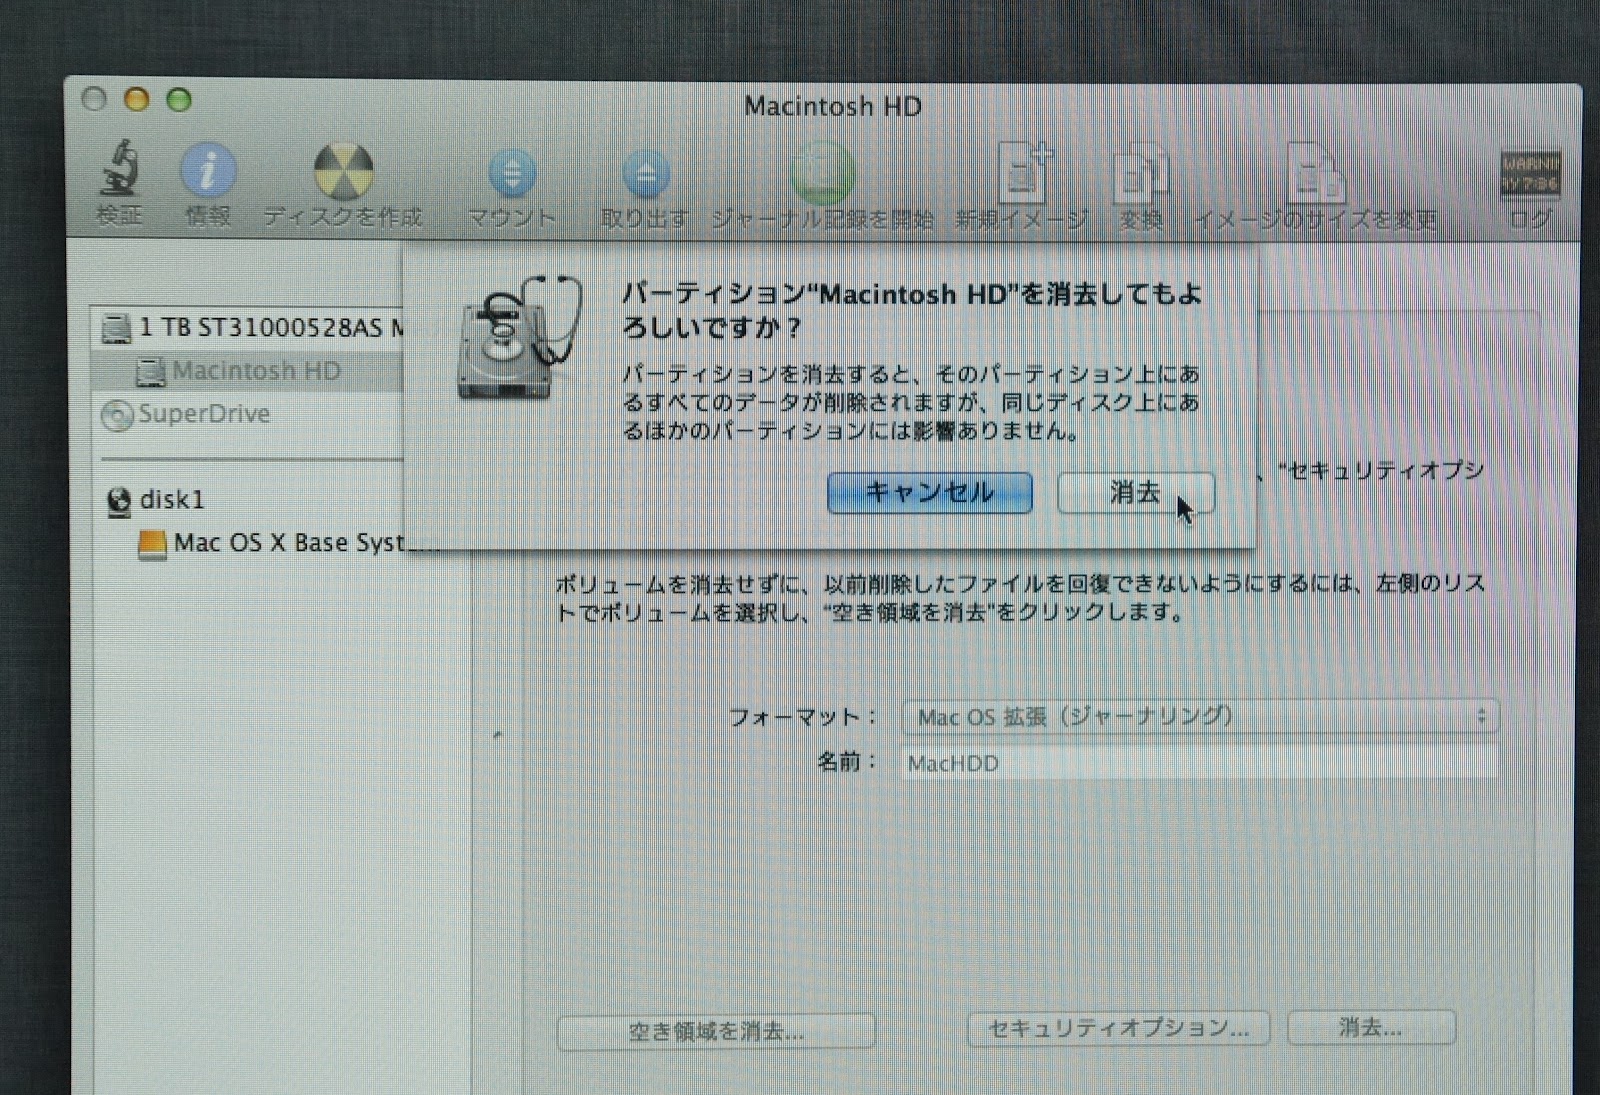The width and height of the screenshot is (1600, 1095).
Task: Click the 変換 (Convert) toolbar icon
Action: point(1141,173)
